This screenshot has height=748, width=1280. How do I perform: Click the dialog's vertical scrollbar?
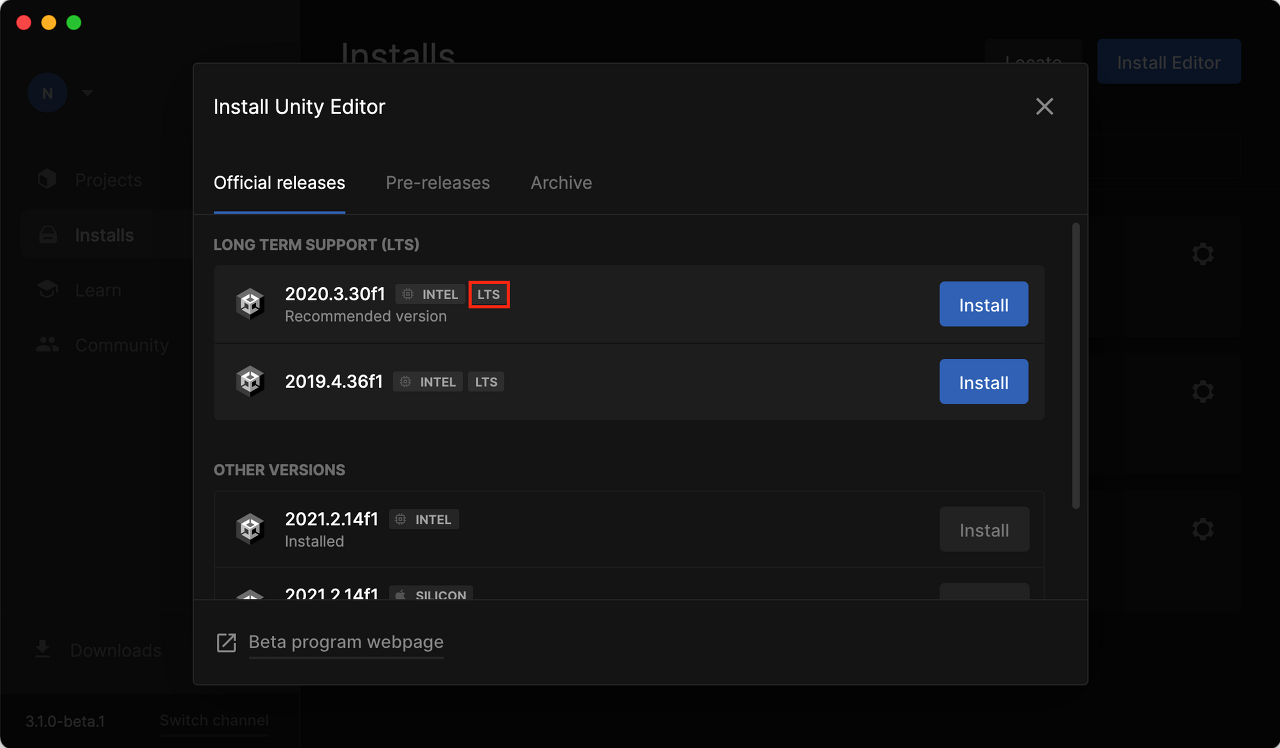1076,365
